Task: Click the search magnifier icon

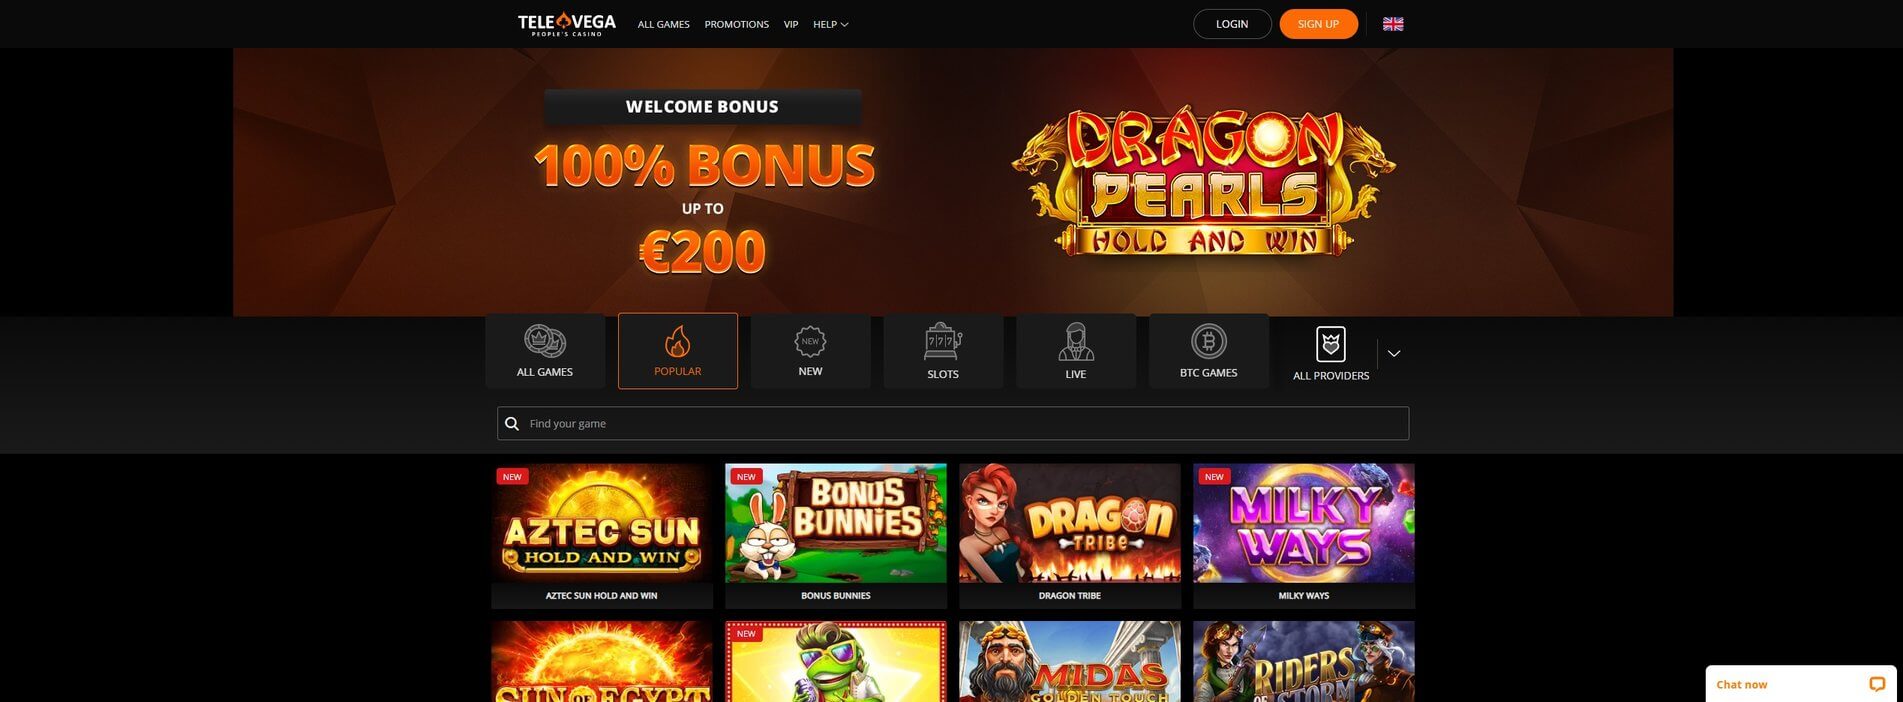Action: point(512,424)
